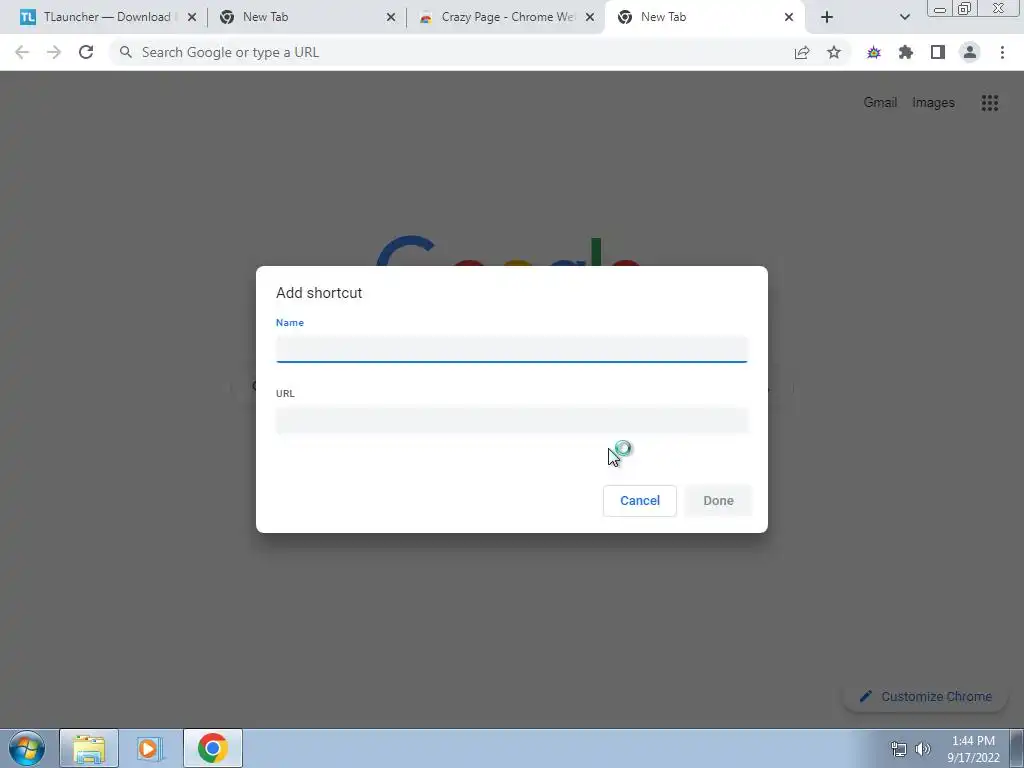Bookmark this tab with the star icon
Screen dimensions: 1024x768
pos(834,52)
